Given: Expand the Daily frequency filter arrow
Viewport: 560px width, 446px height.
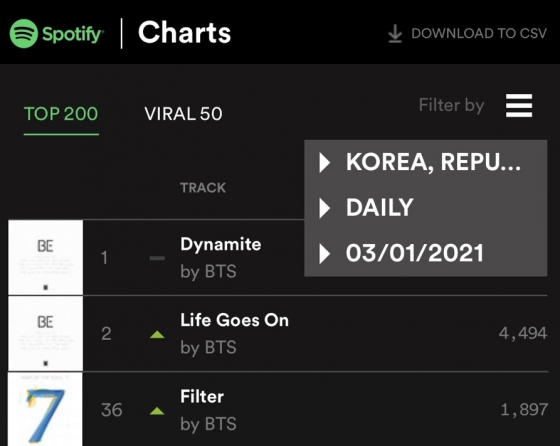Looking at the screenshot, I should point(324,208).
